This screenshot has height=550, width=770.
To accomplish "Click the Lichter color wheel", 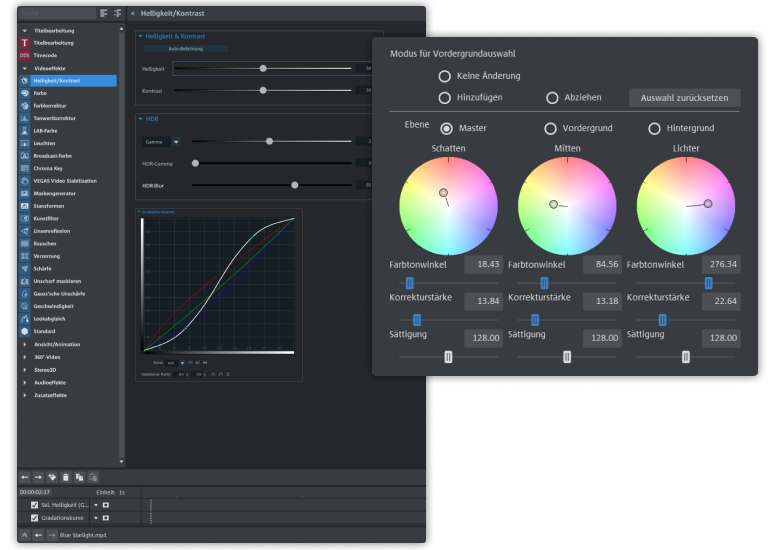I will point(686,206).
